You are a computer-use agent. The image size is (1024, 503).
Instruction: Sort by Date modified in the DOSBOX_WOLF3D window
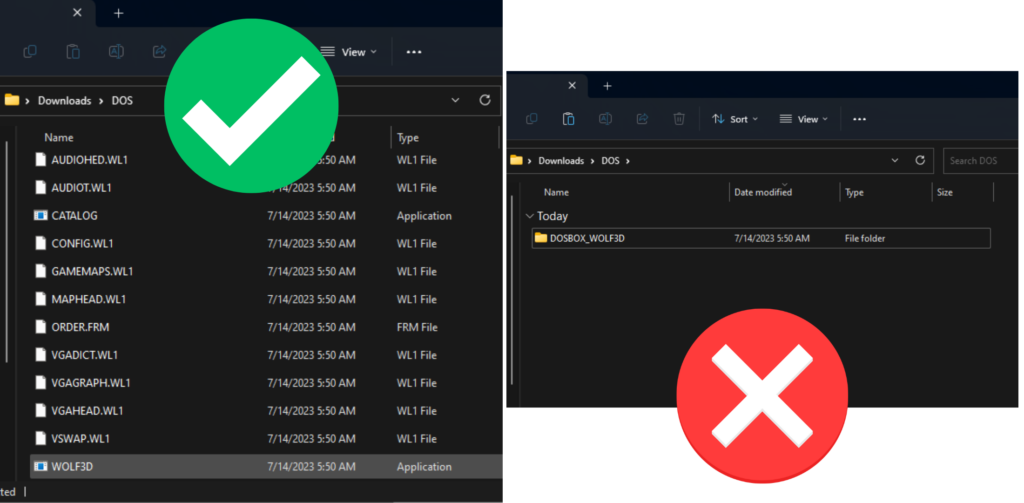763,192
